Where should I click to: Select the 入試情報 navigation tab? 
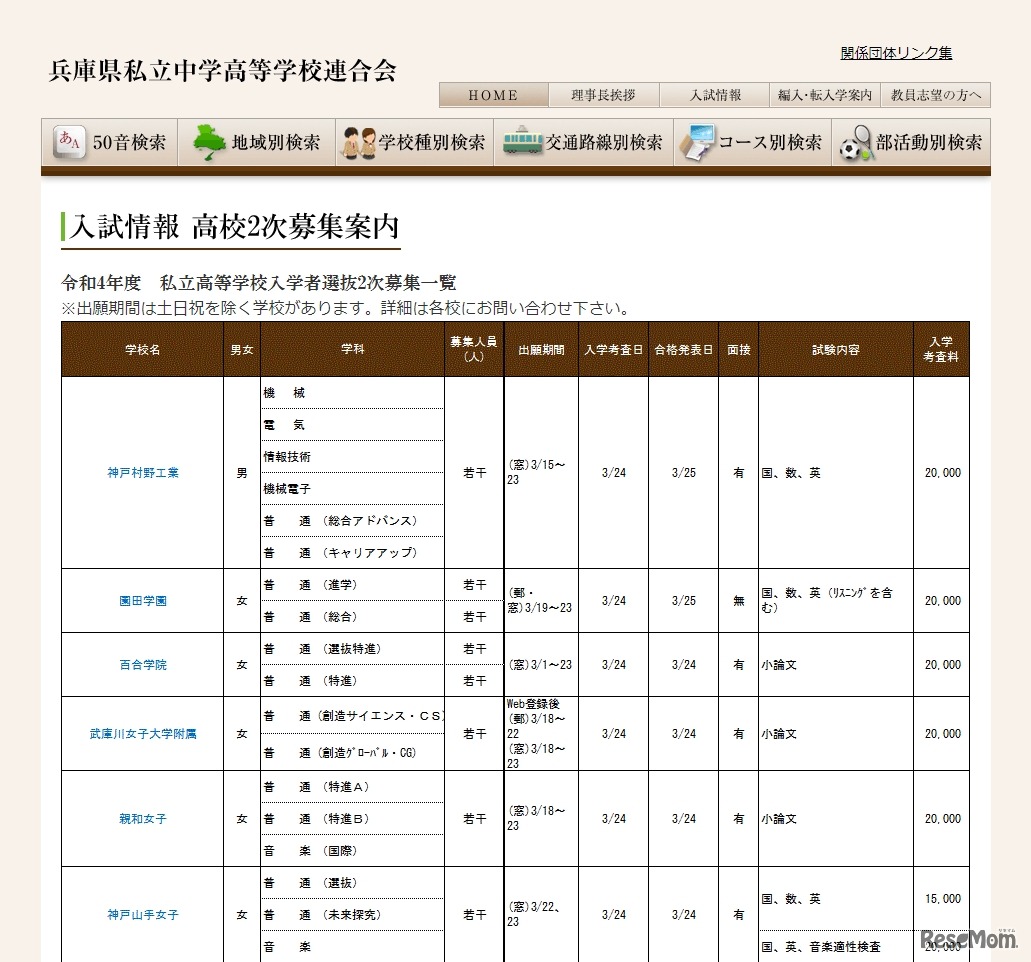click(713, 94)
